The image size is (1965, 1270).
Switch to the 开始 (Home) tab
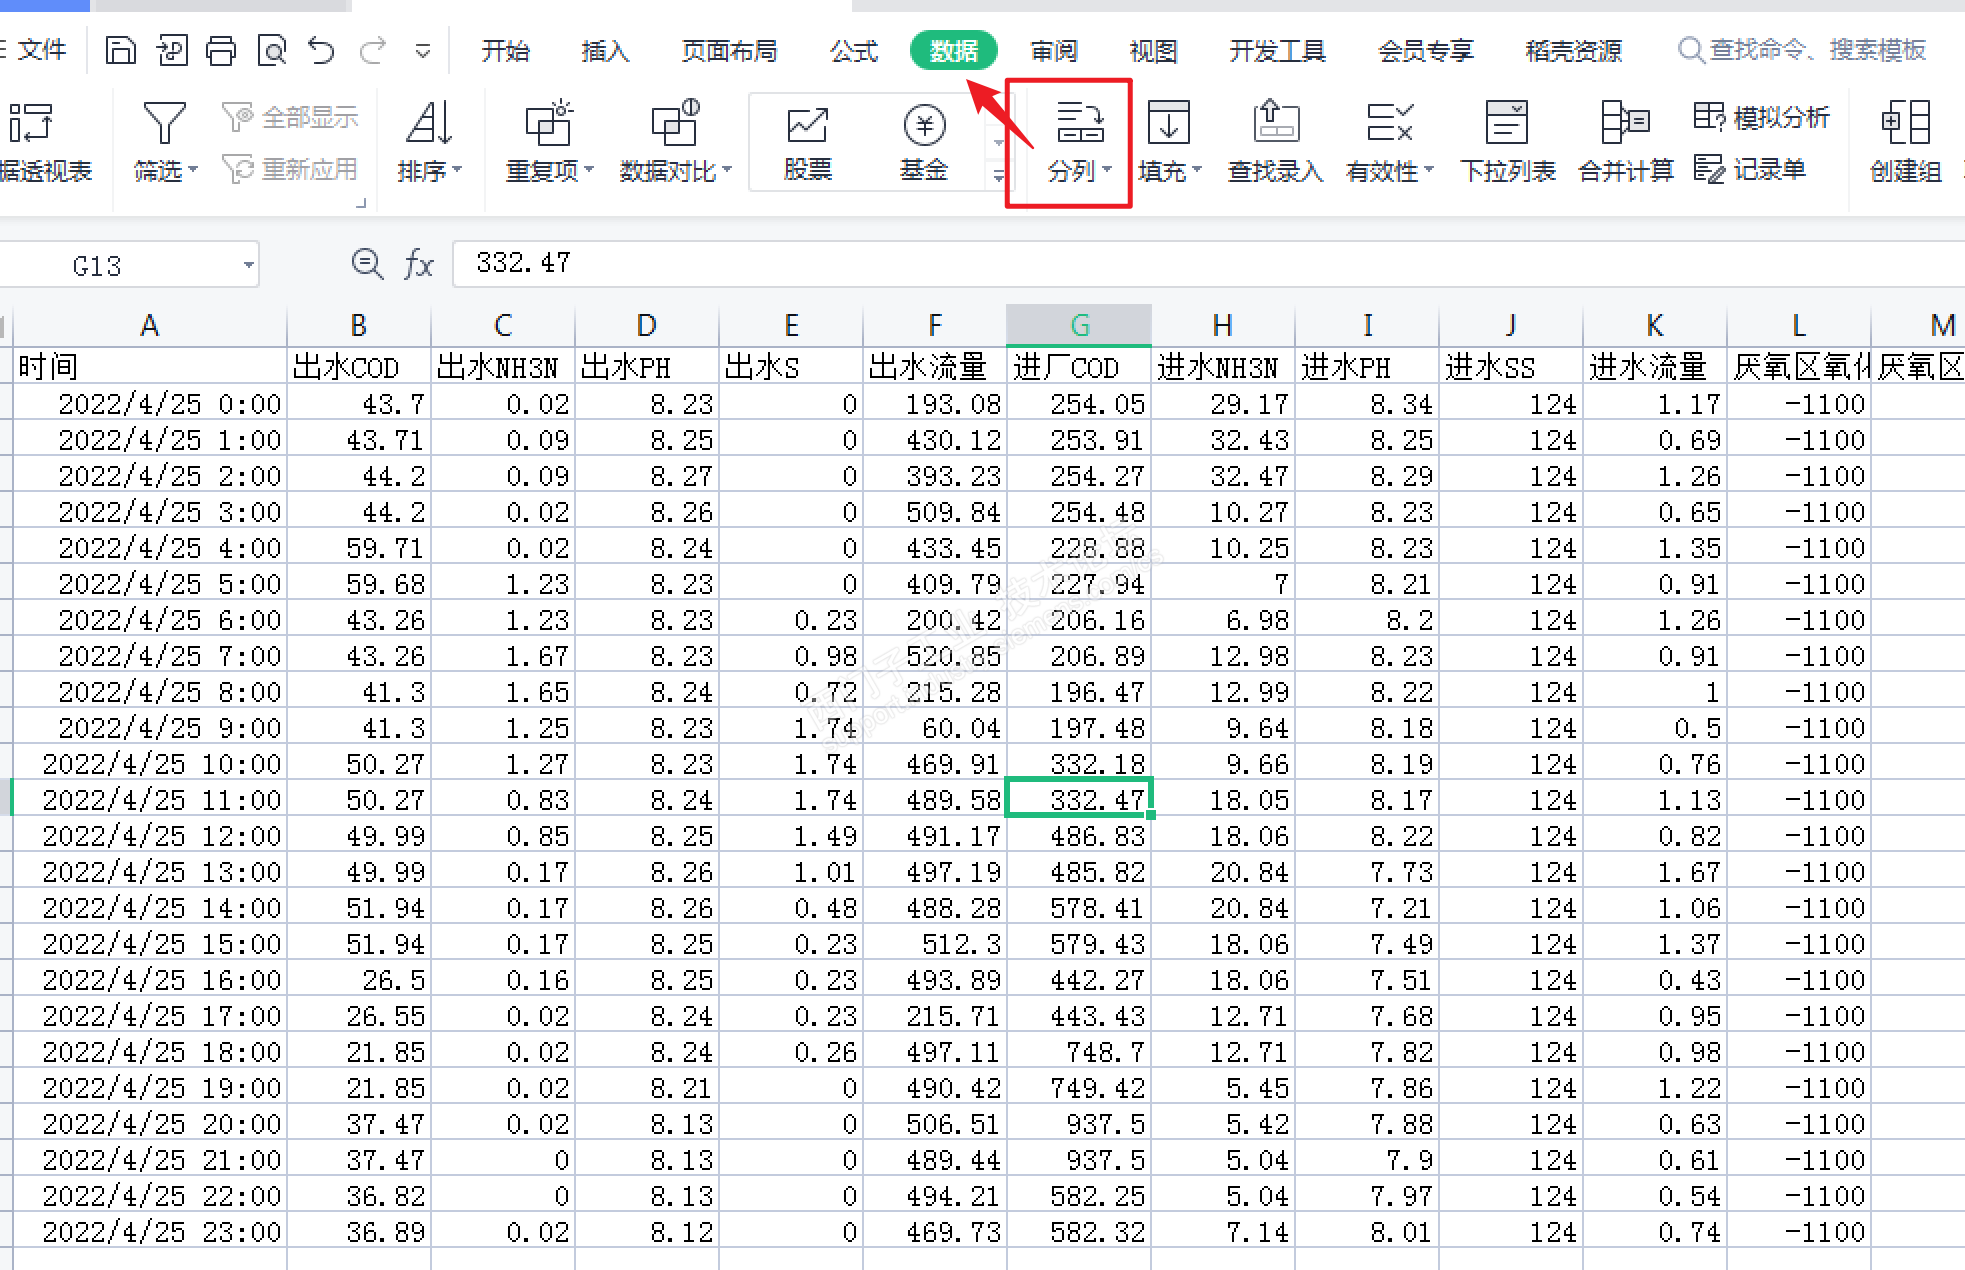[505, 50]
